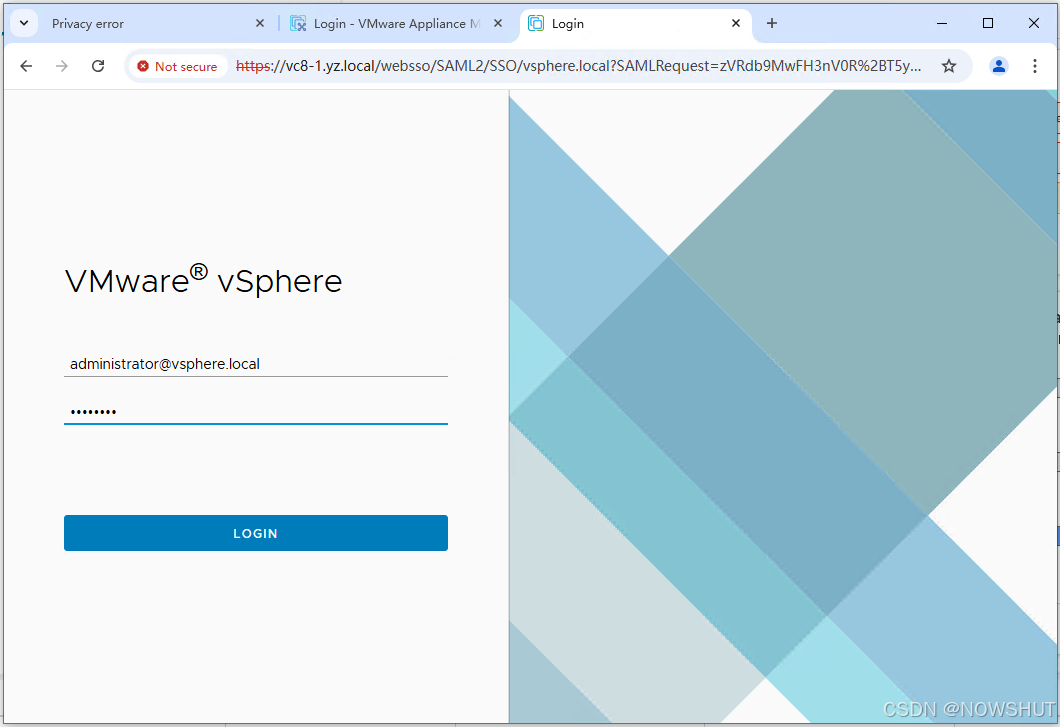Click the LOGIN button
Screen dimensions: 1060x727
pyautogui.click(x=256, y=533)
